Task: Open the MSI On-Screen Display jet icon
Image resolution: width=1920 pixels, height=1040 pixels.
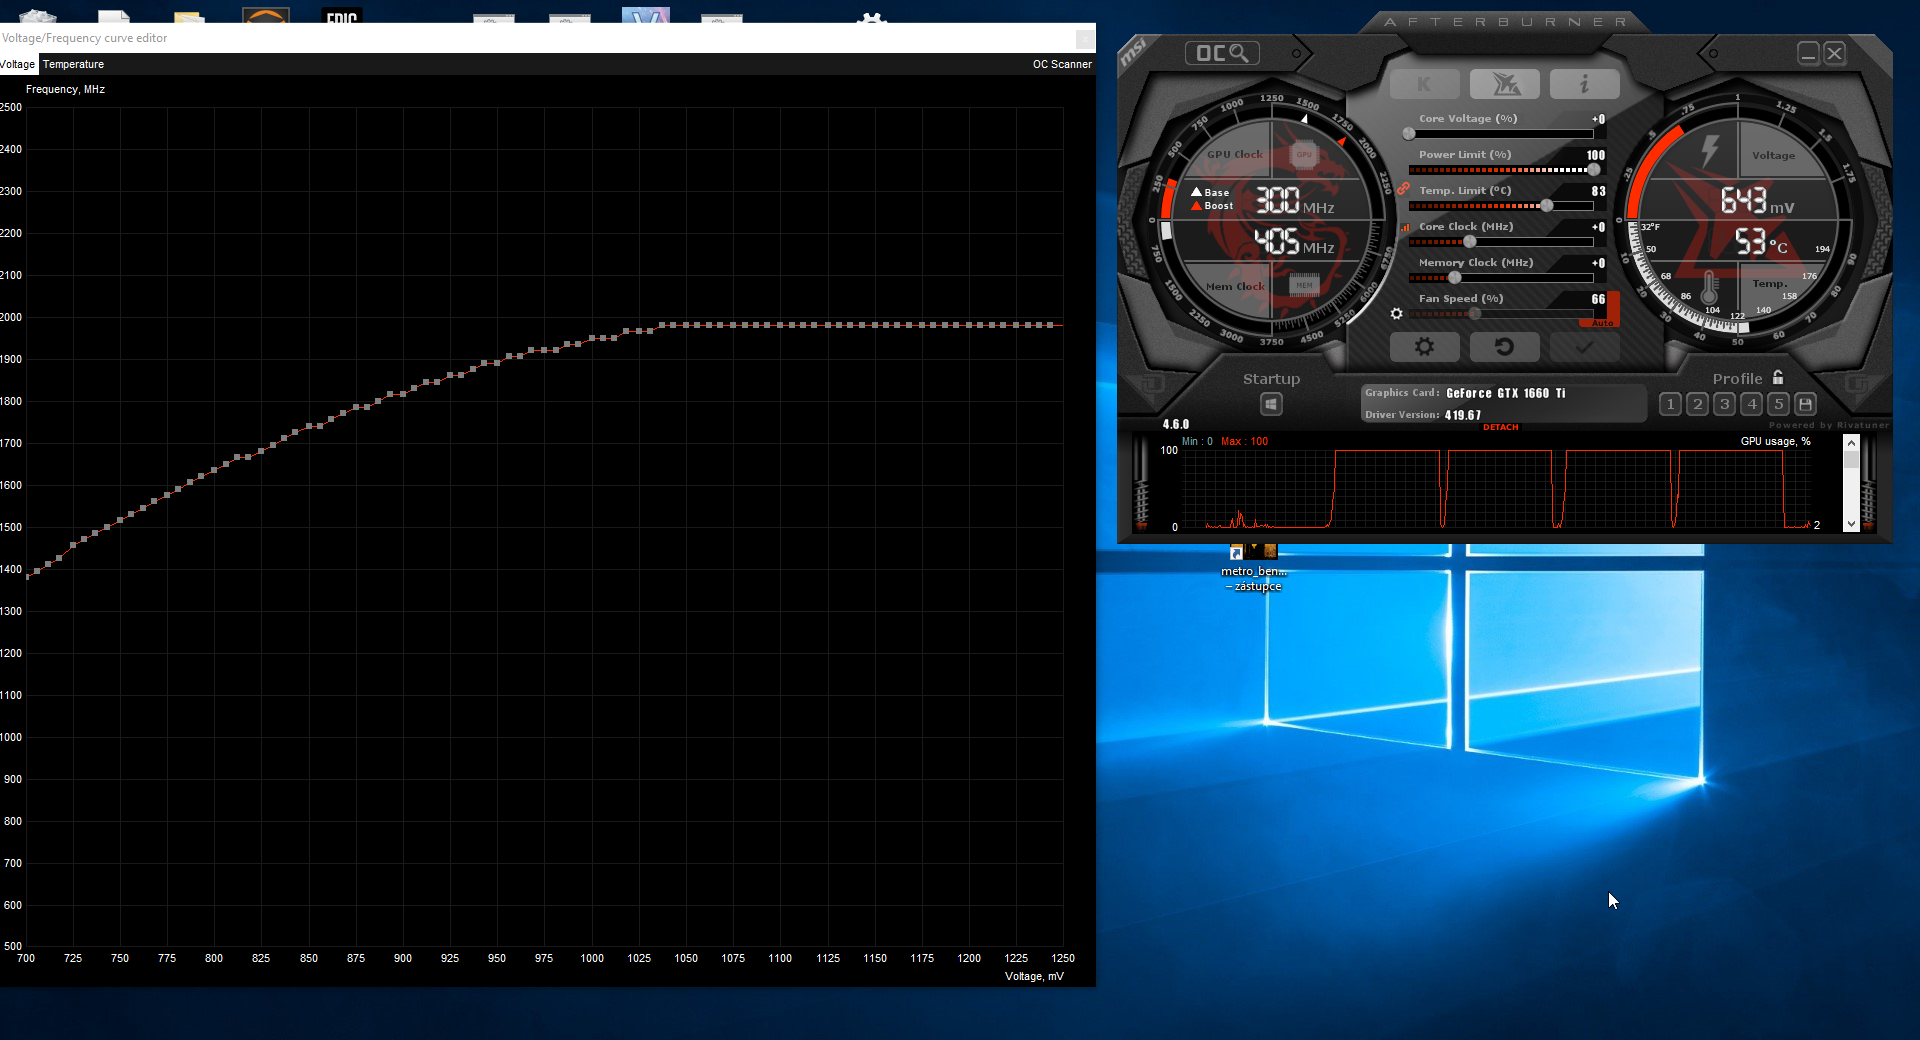Action: (1504, 85)
